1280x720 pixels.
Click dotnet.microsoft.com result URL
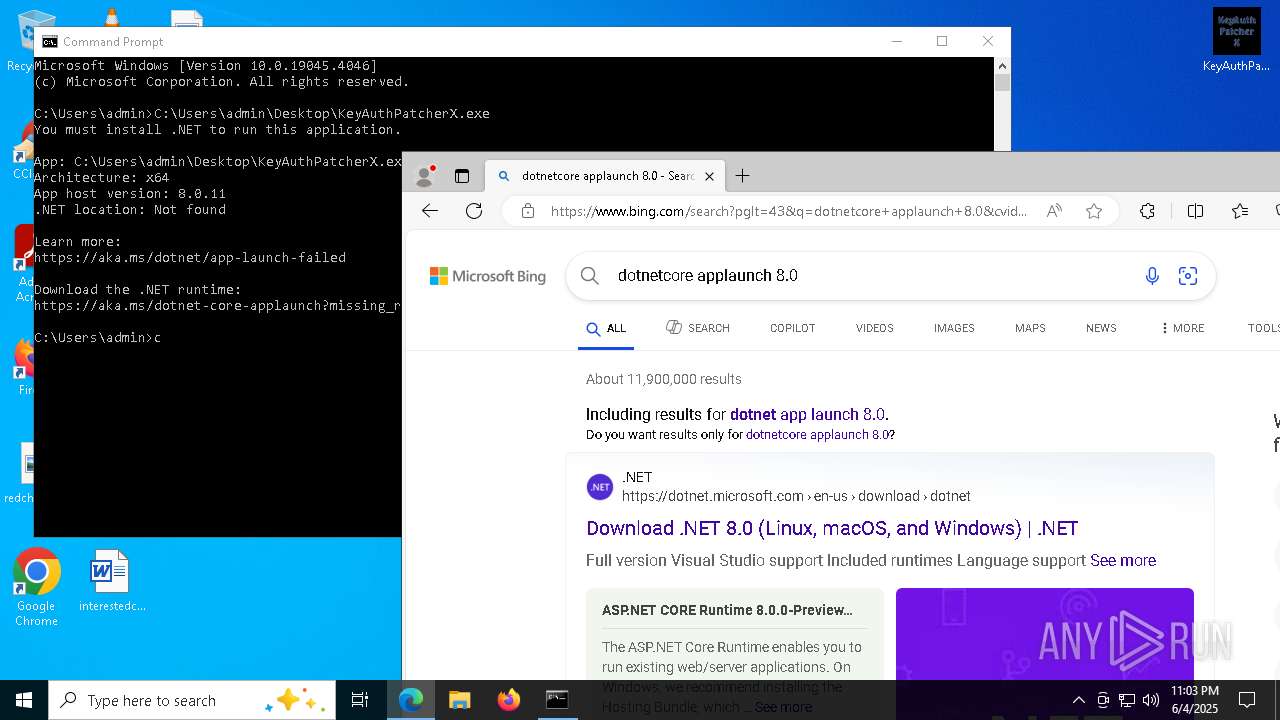click(x=796, y=496)
